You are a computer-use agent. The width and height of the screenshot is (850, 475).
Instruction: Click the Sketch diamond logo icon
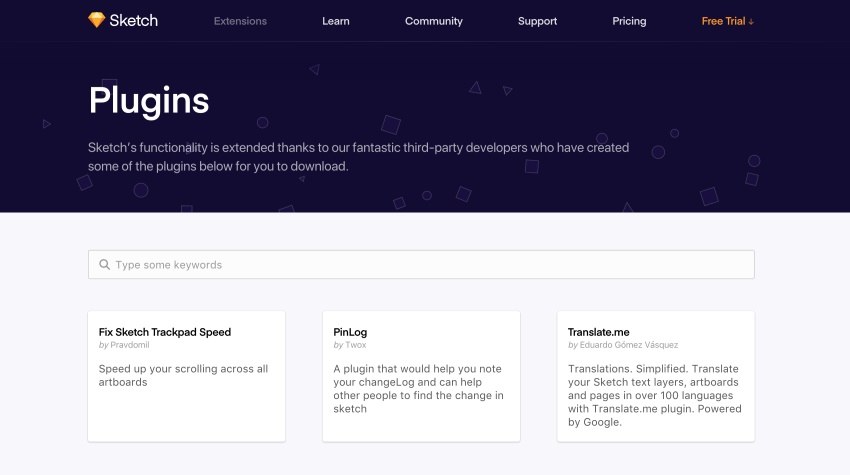pyautogui.click(x=96, y=20)
